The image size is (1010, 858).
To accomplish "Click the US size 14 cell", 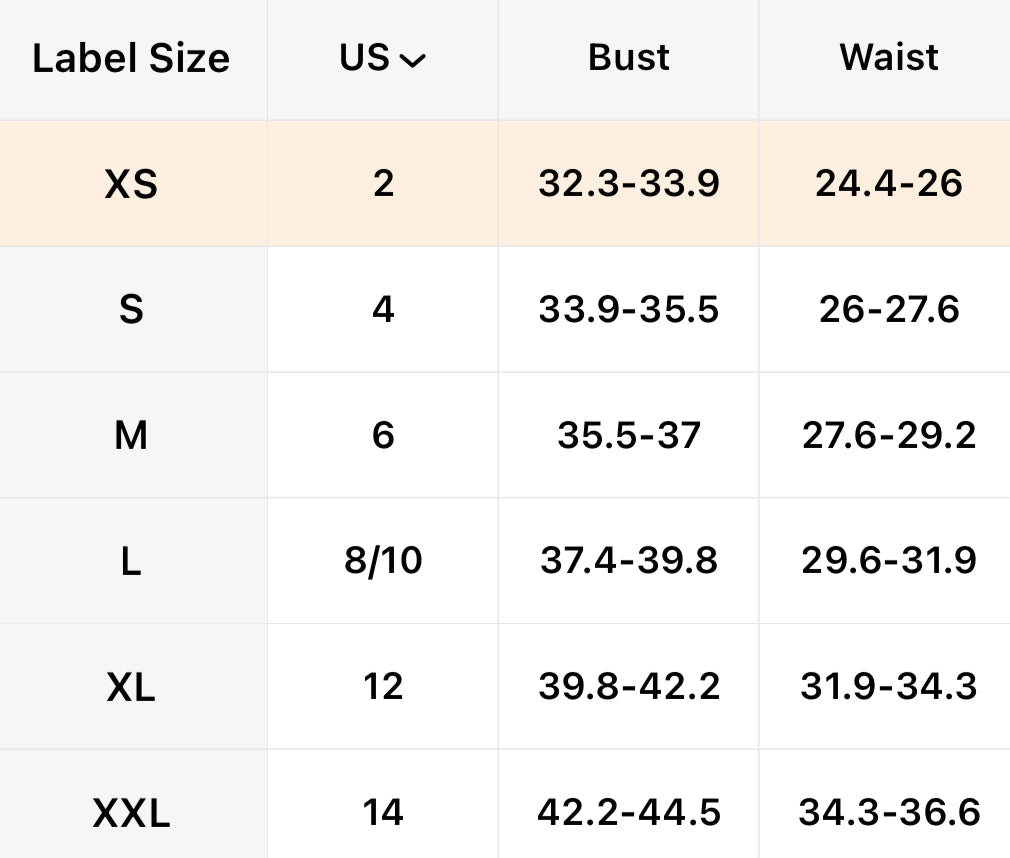I will click(x=383, y=813).
